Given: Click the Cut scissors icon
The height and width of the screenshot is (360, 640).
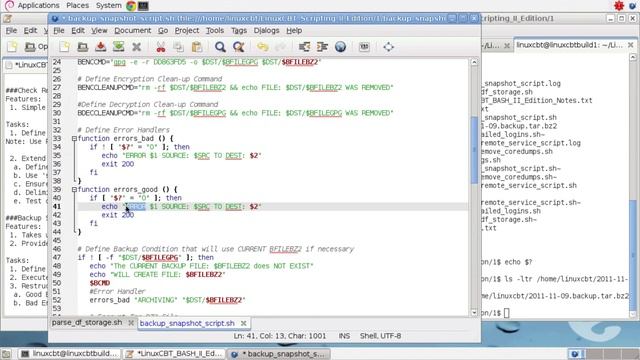Looking at the screenshot, I should tap(161, 47).
